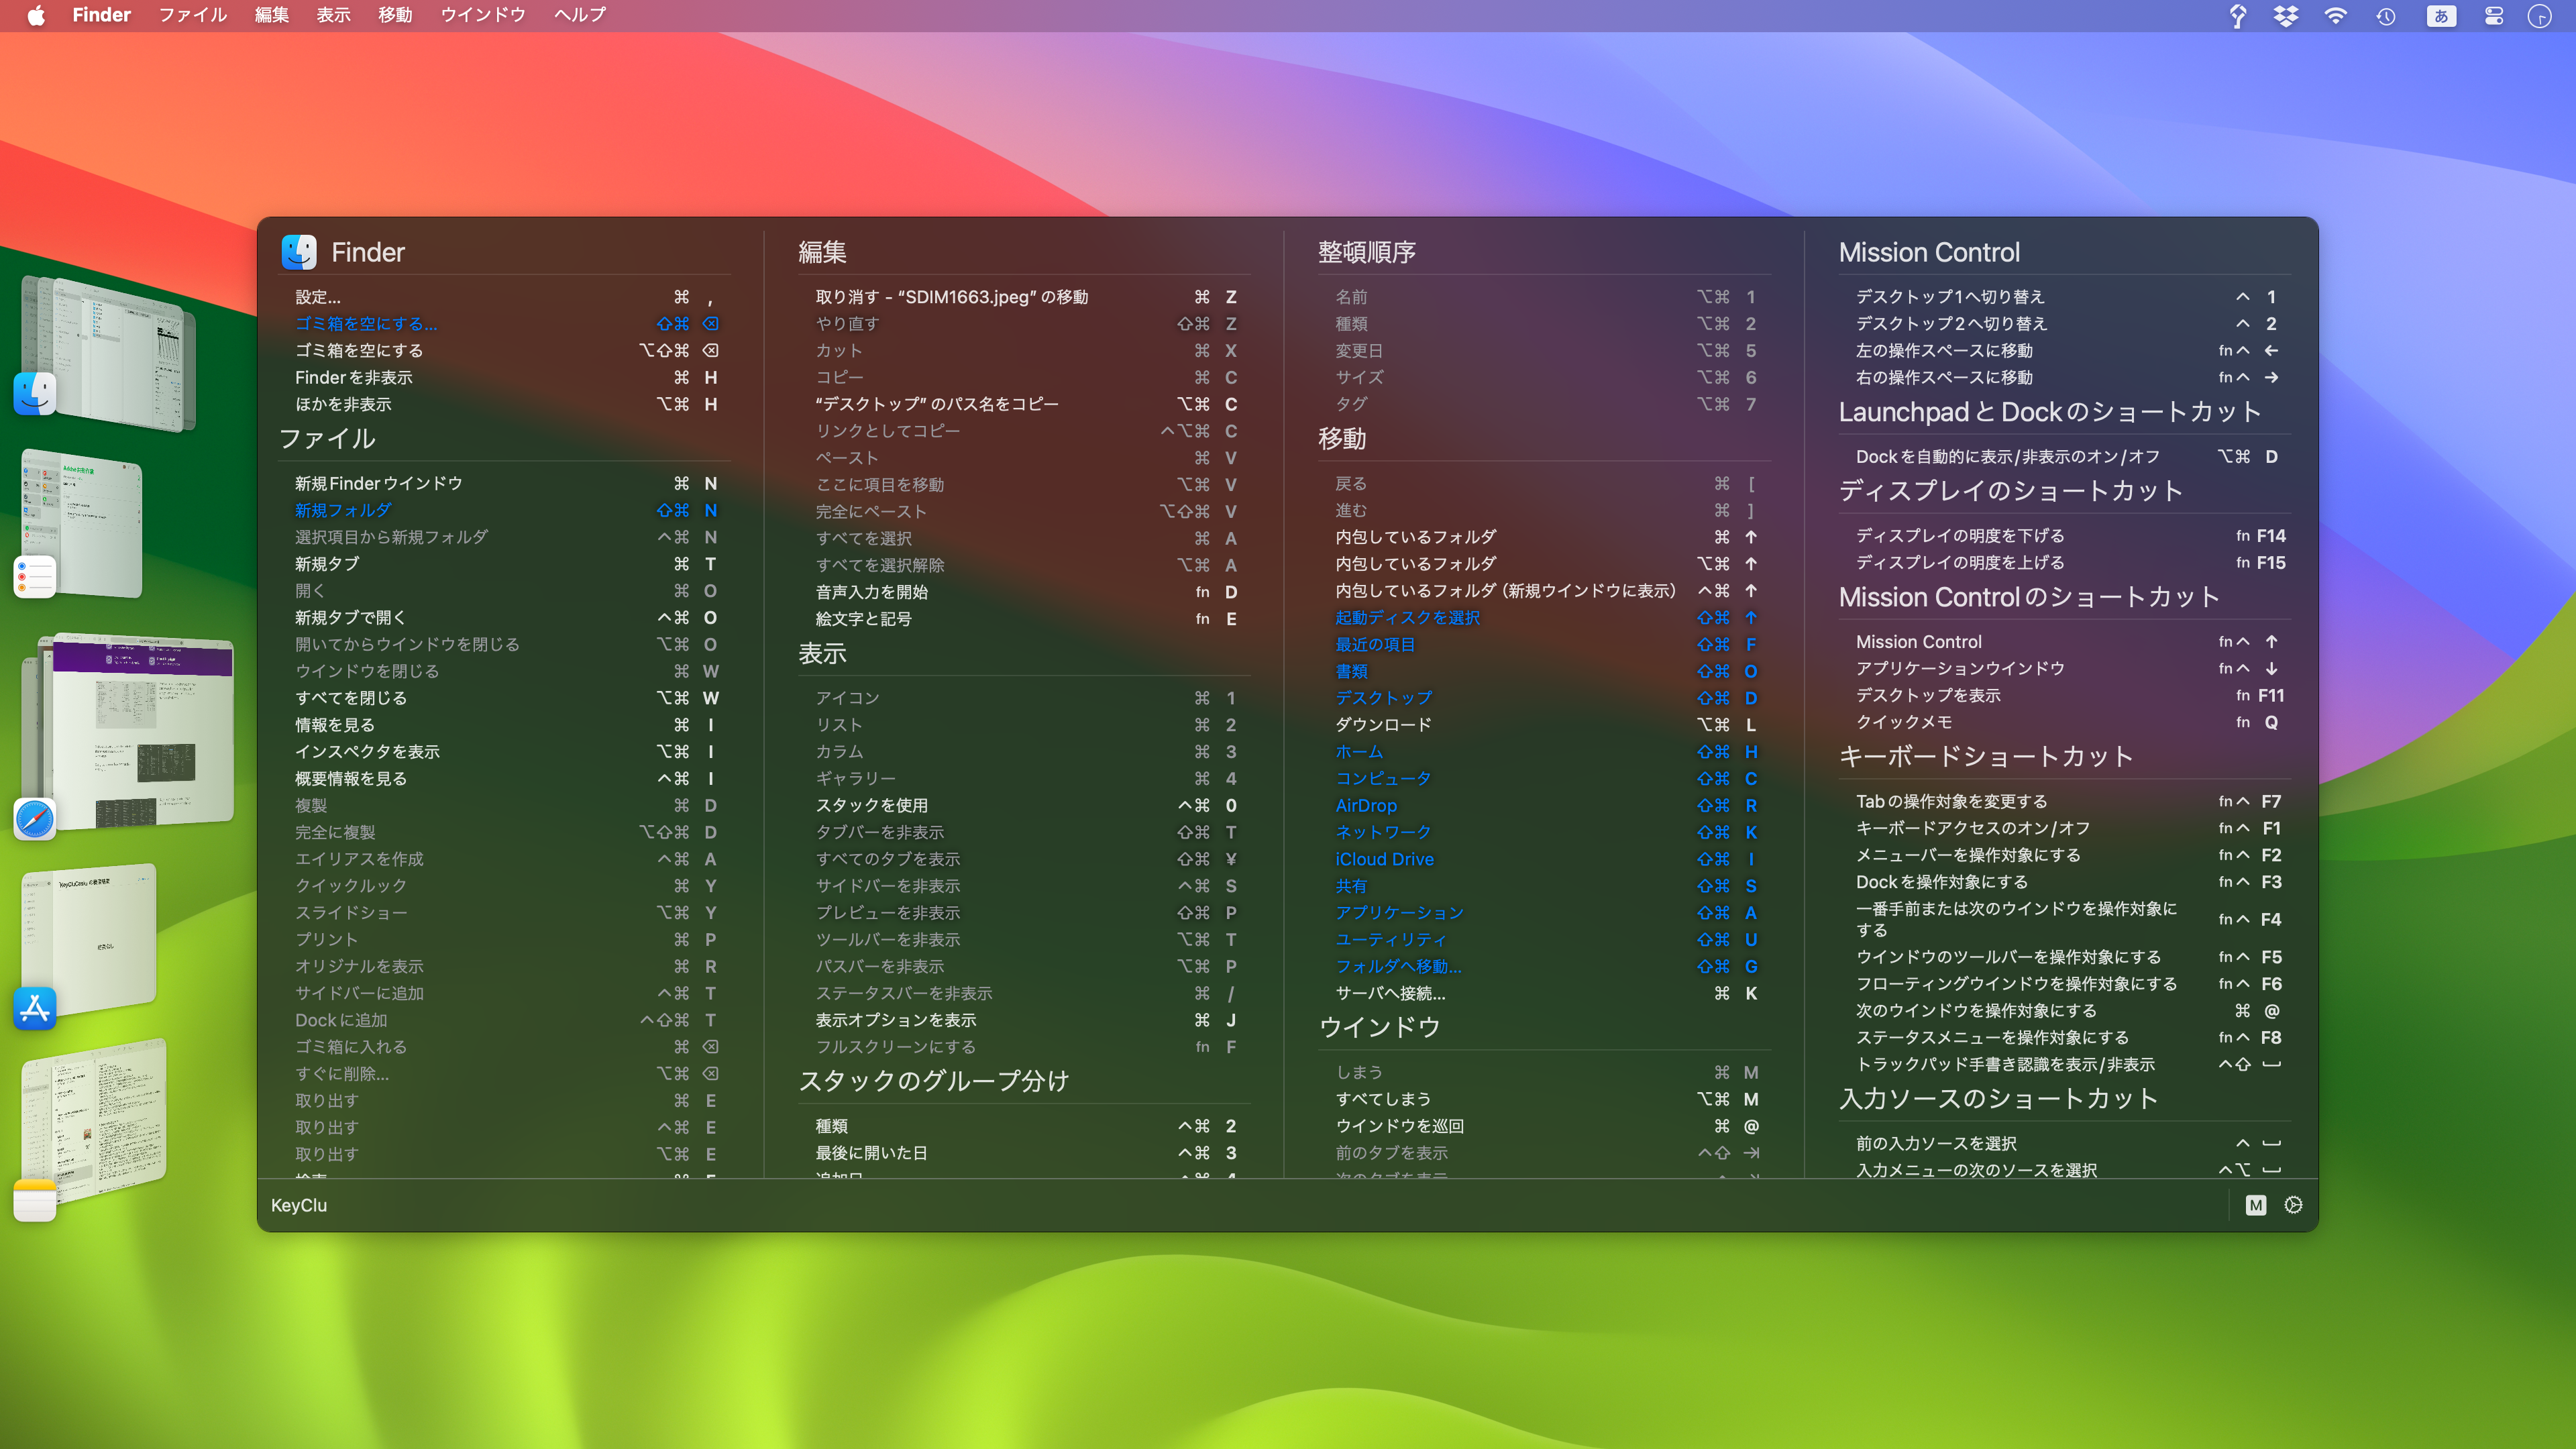Open the Apple menu
The width and height of the screenshot is (2576, 1449).
37,15
